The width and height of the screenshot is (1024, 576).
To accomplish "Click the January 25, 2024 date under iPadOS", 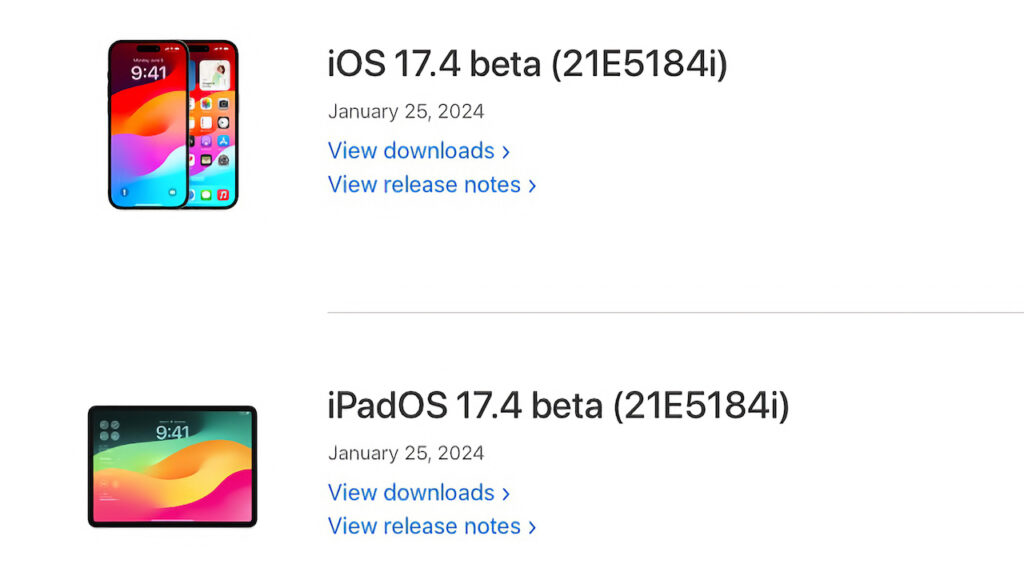I will coord(406,452).
